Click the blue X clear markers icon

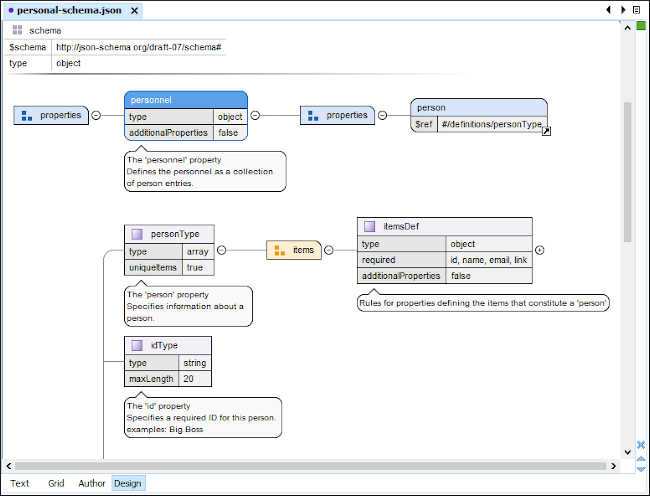pos(641,445)
